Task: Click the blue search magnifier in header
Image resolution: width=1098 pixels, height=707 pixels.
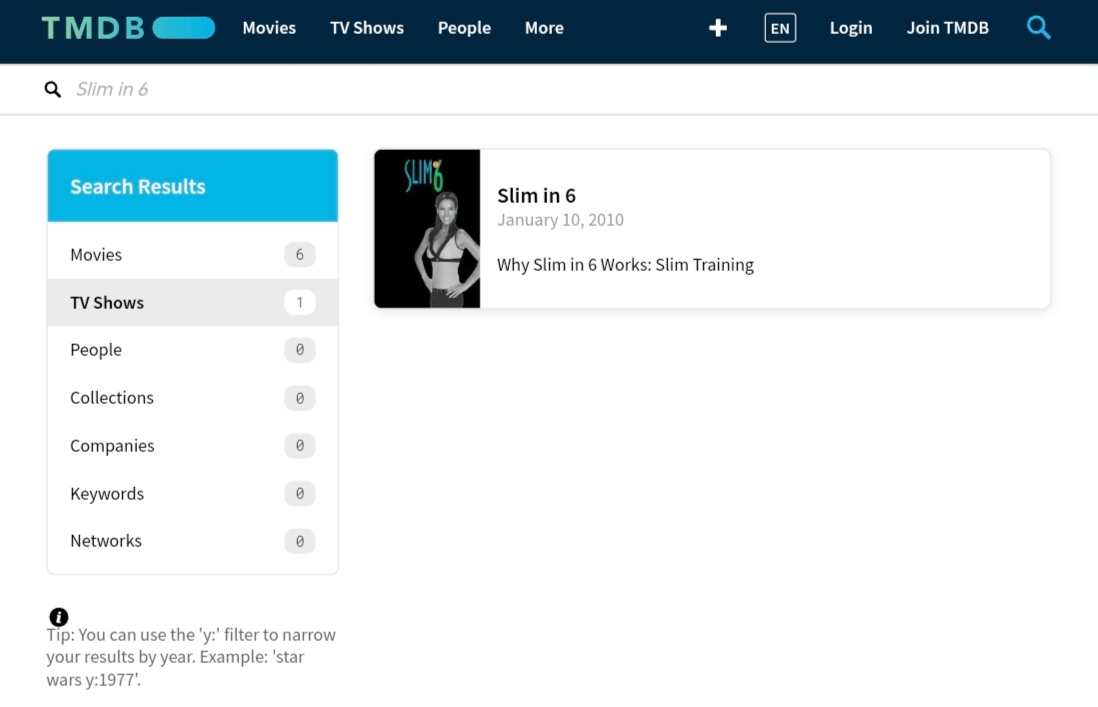Action: (1038, 28)
